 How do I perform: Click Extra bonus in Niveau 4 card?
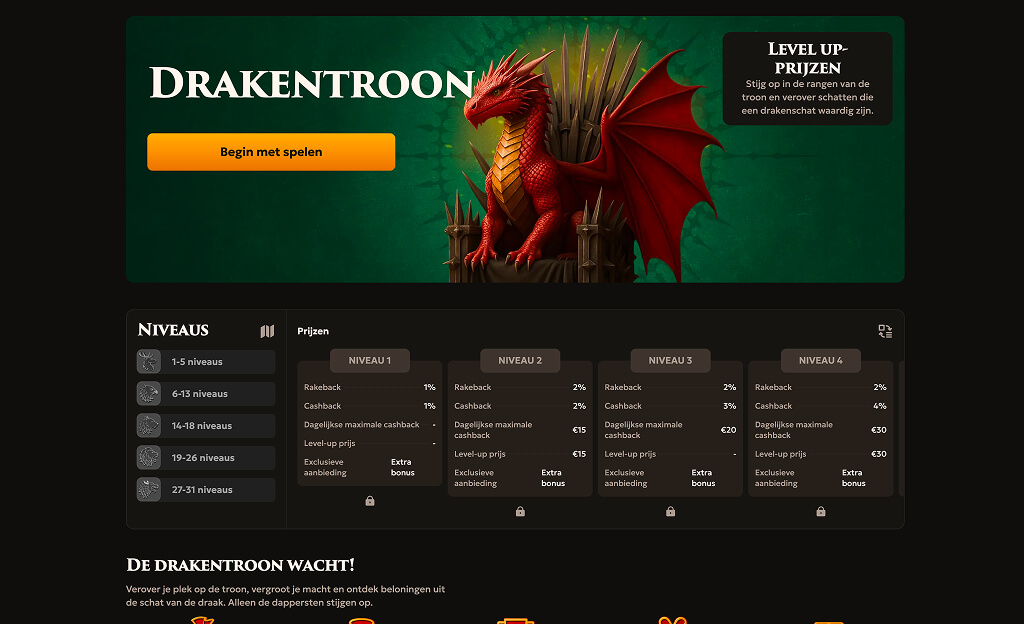click(854, 478)
